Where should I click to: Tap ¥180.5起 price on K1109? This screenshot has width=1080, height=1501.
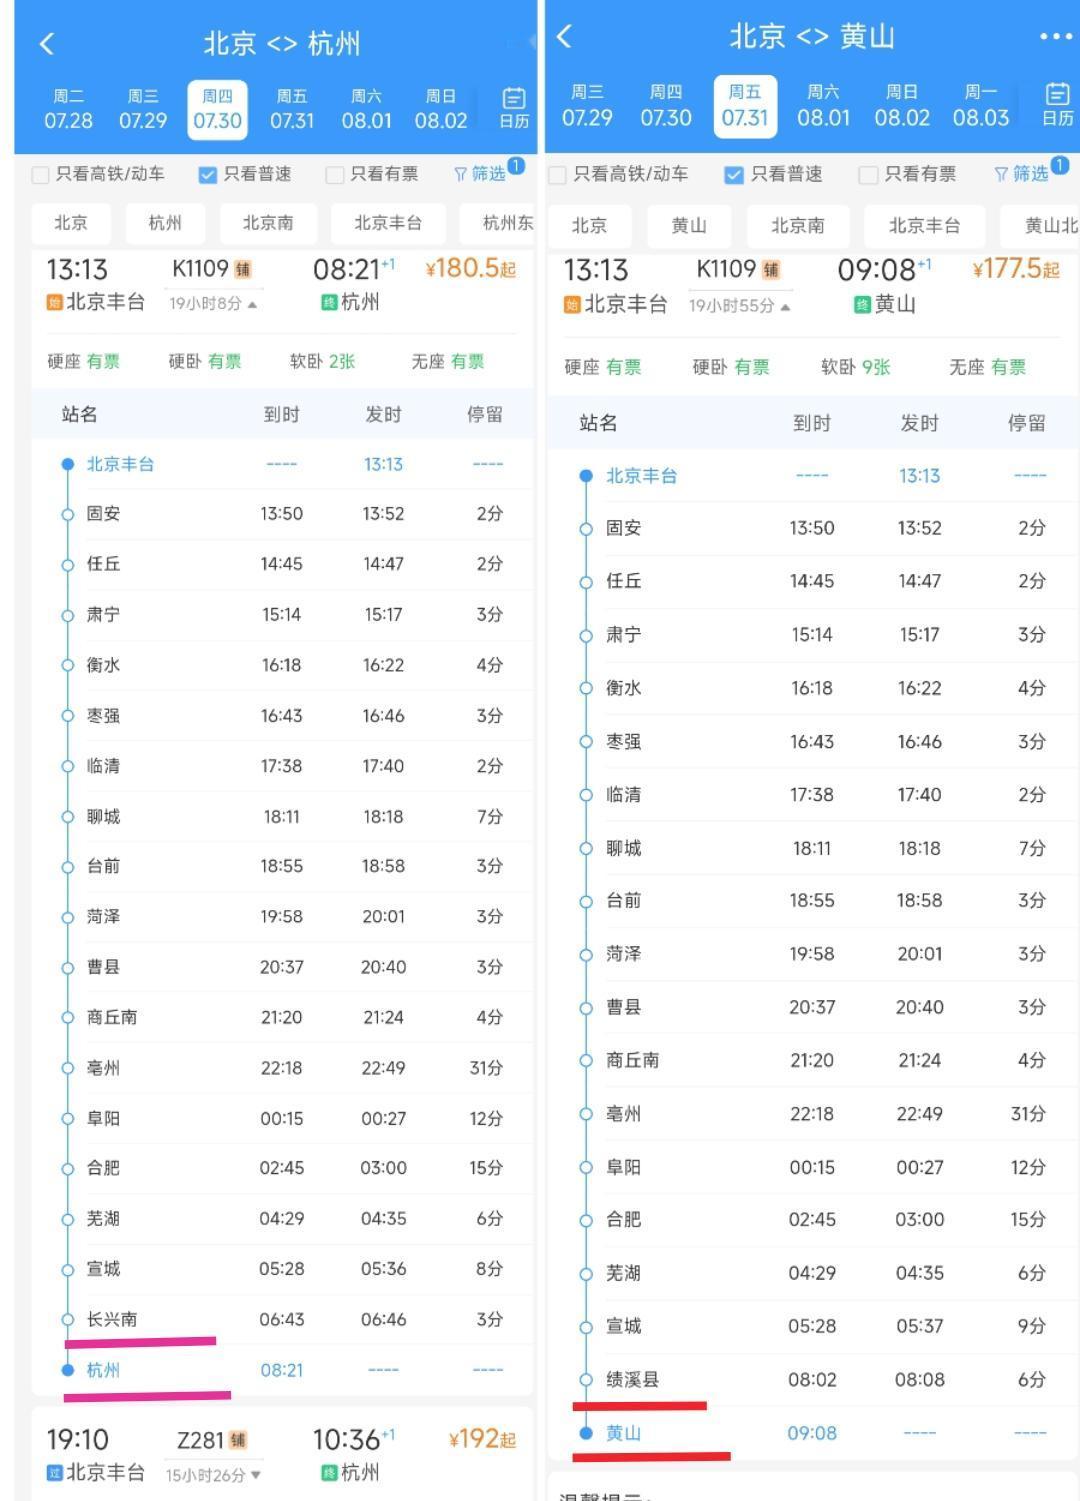click(471, 269)
